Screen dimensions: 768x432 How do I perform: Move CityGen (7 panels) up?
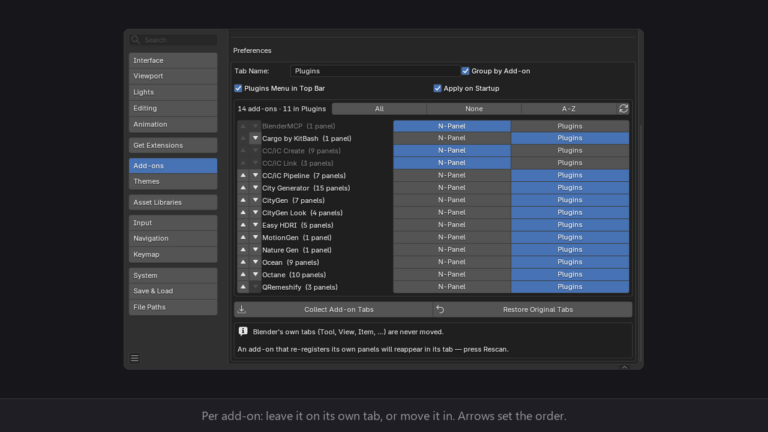coord(243,200)
